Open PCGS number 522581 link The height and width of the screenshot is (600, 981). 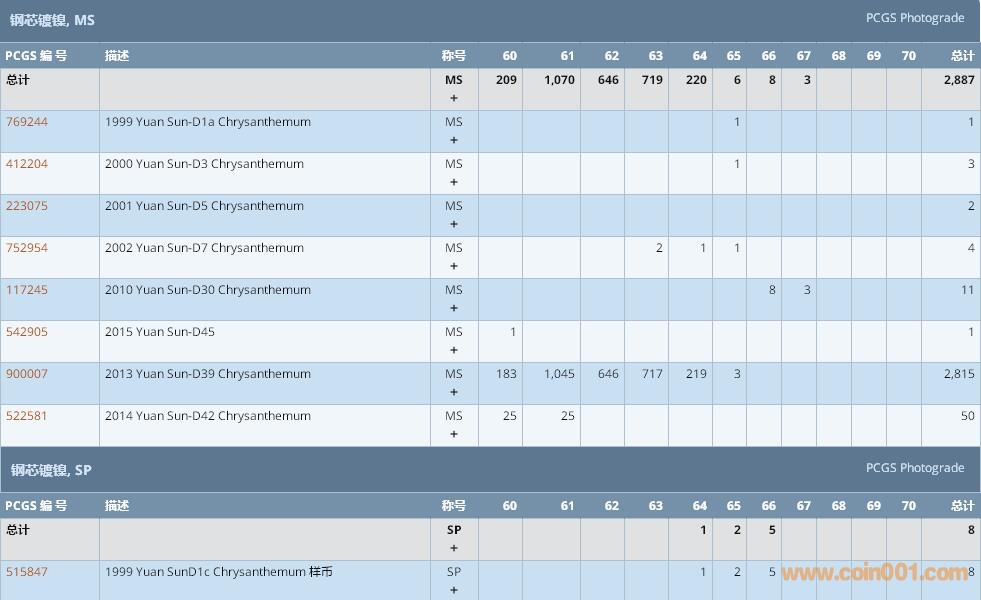(27, 416)
